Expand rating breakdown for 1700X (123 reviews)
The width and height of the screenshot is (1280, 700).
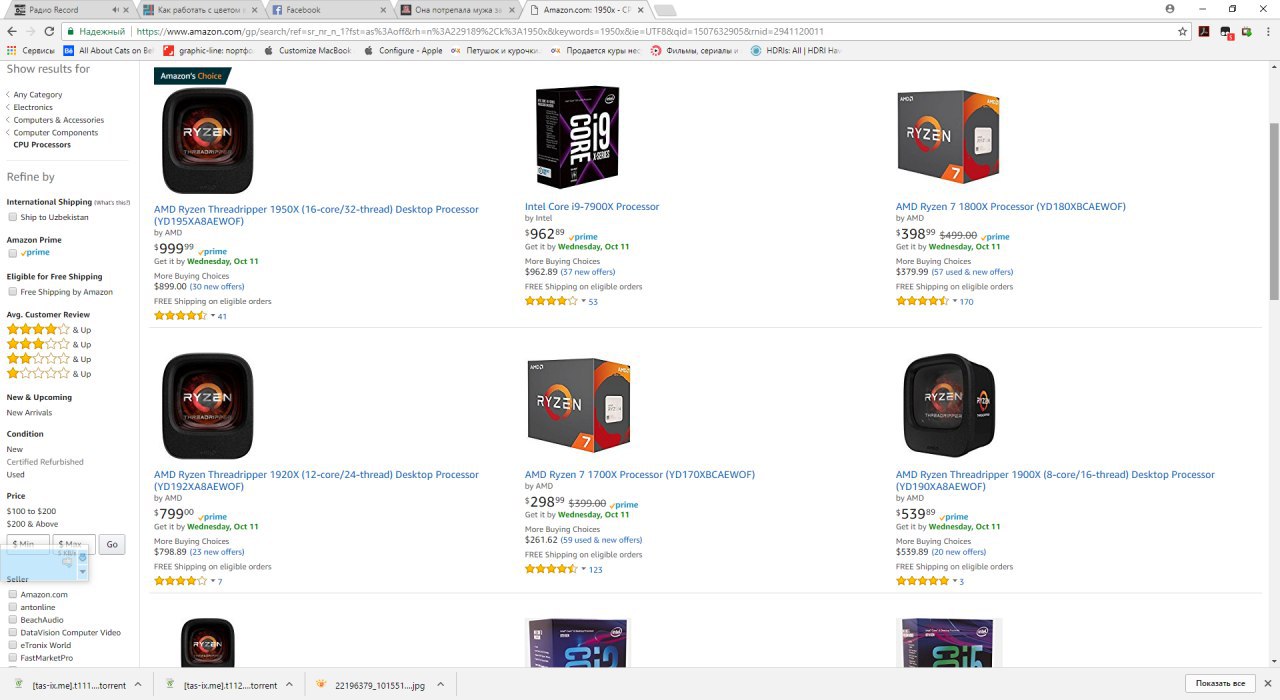584,569
